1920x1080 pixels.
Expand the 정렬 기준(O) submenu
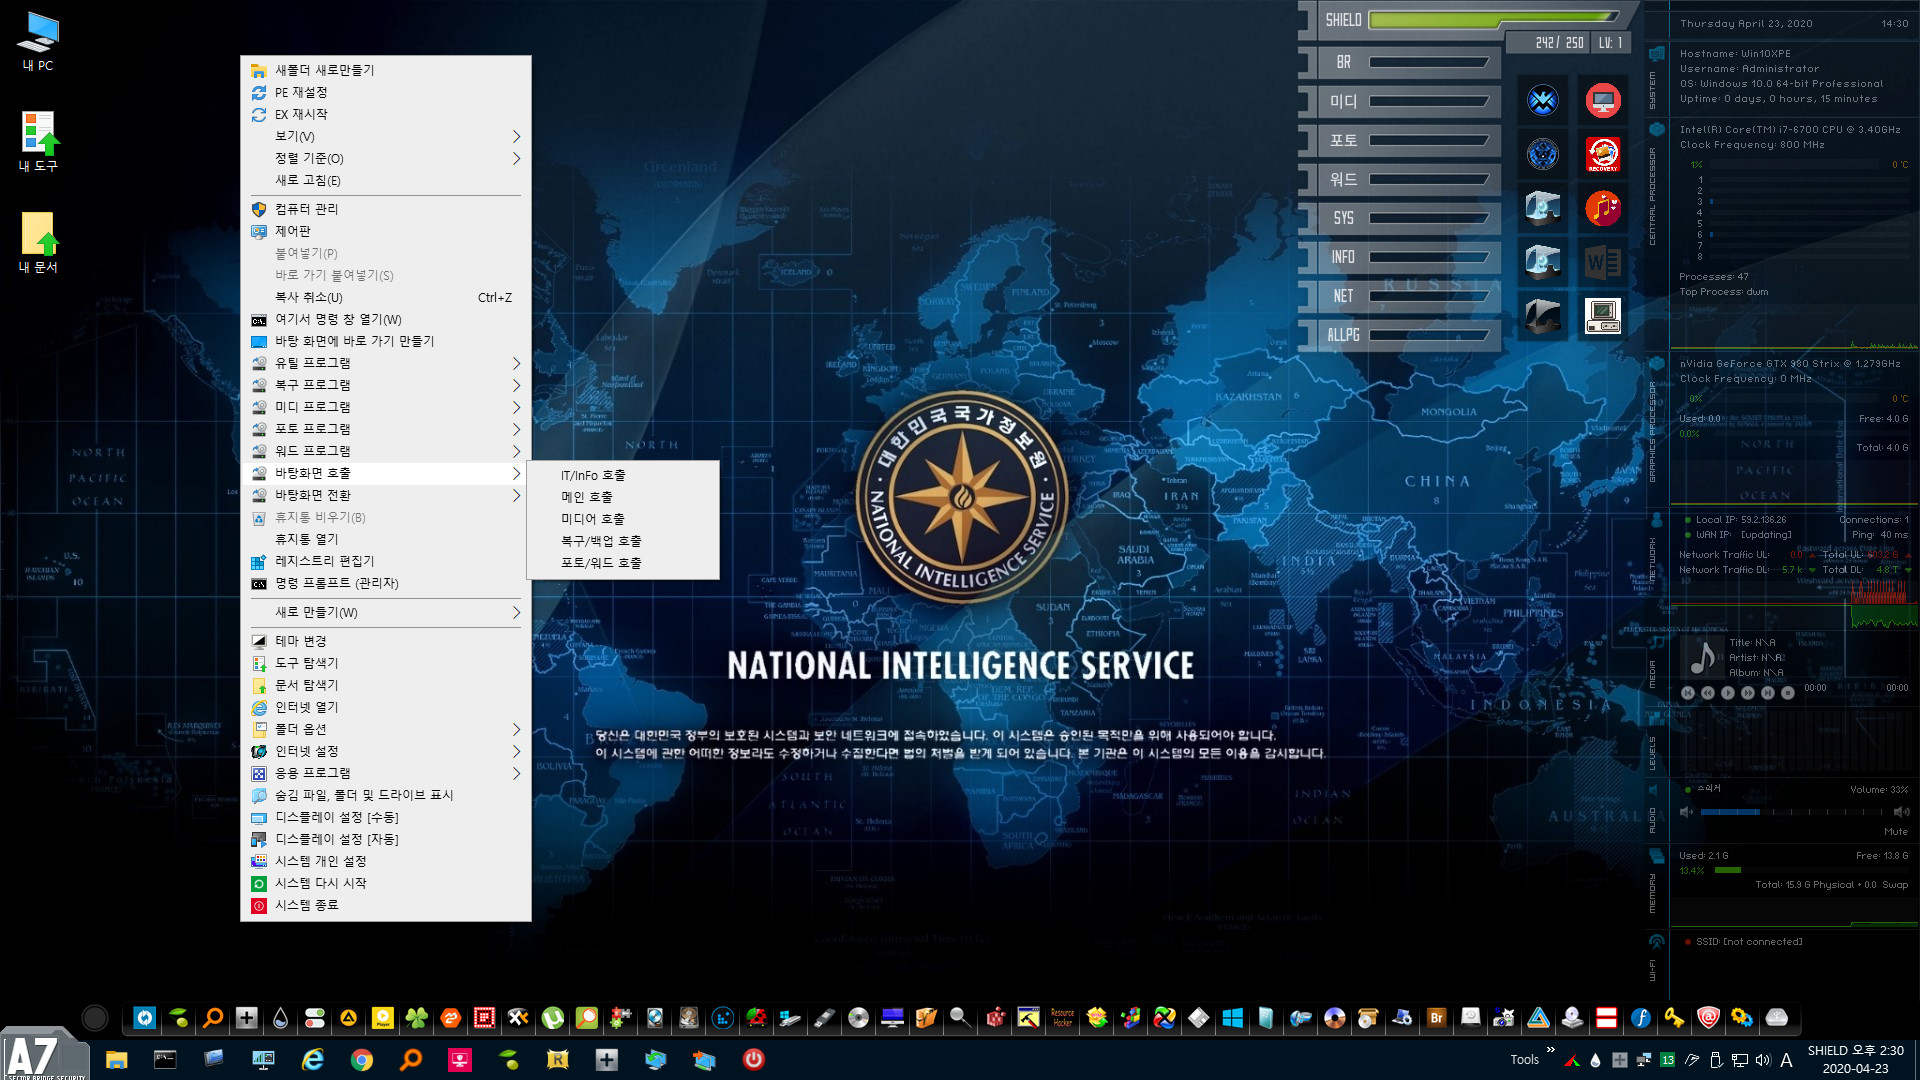[386, 158]
